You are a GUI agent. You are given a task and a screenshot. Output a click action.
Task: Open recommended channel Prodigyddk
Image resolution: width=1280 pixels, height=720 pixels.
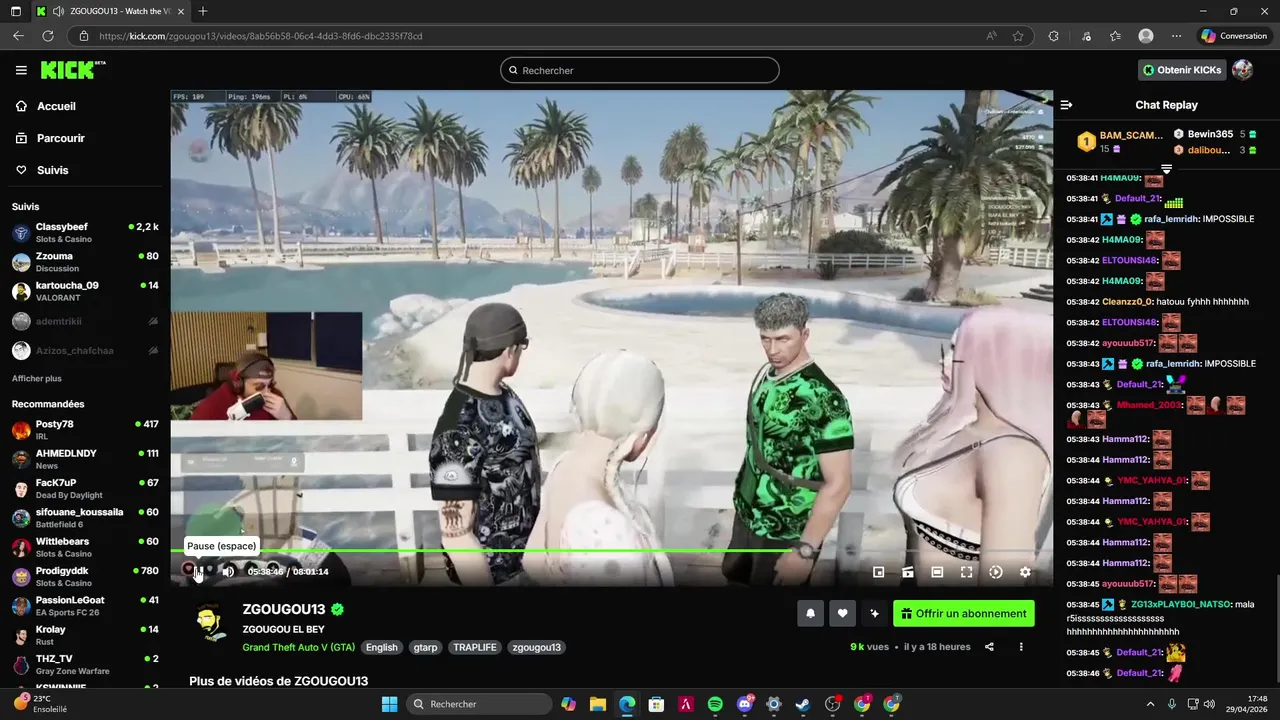[85, 576]
